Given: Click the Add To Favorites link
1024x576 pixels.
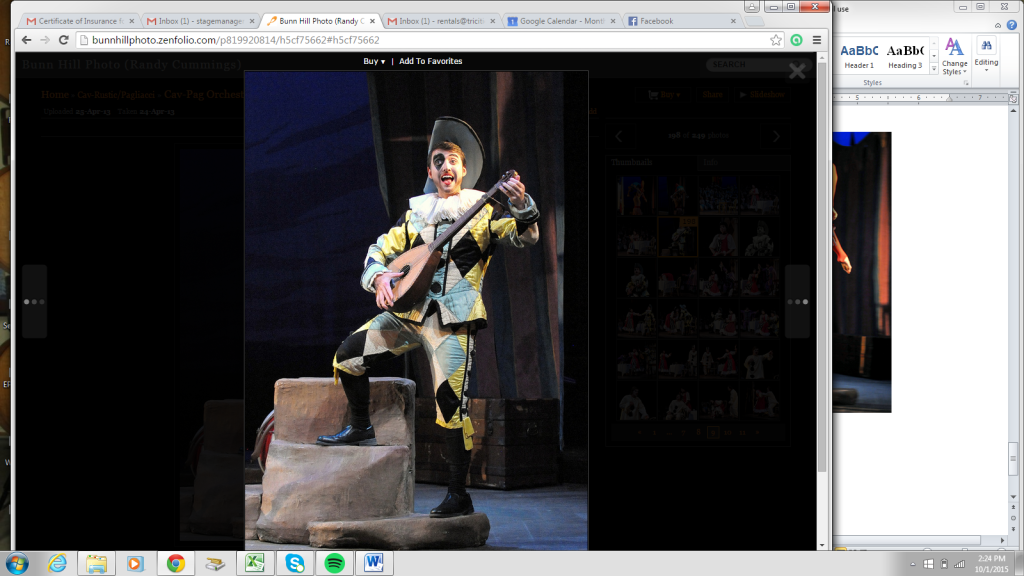Looking at the screenshot, I should pyautogui.click(x=430, y=61).
